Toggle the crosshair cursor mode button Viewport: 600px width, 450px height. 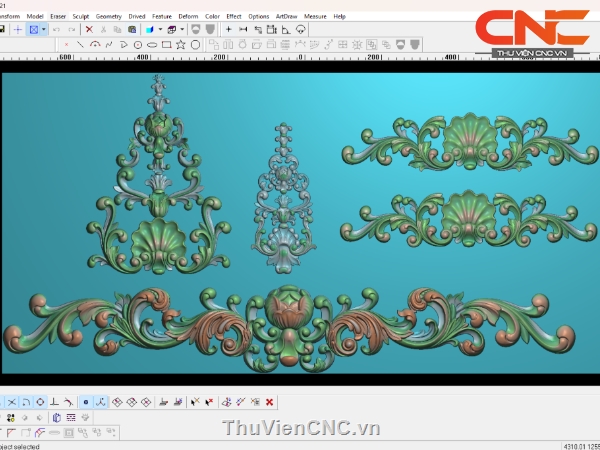[17, 30]
